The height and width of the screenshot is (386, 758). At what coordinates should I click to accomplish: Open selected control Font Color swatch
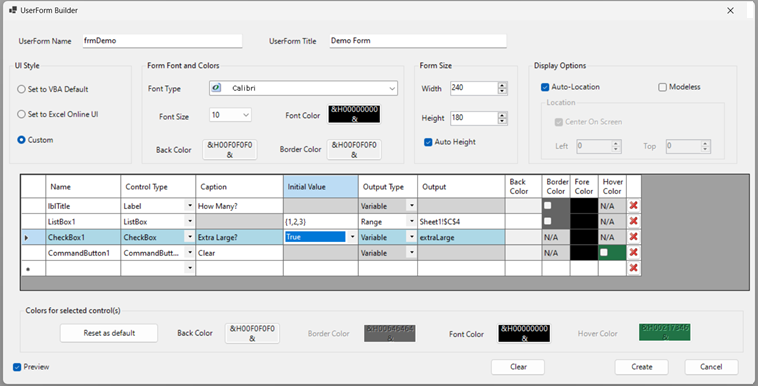[524, 333]
